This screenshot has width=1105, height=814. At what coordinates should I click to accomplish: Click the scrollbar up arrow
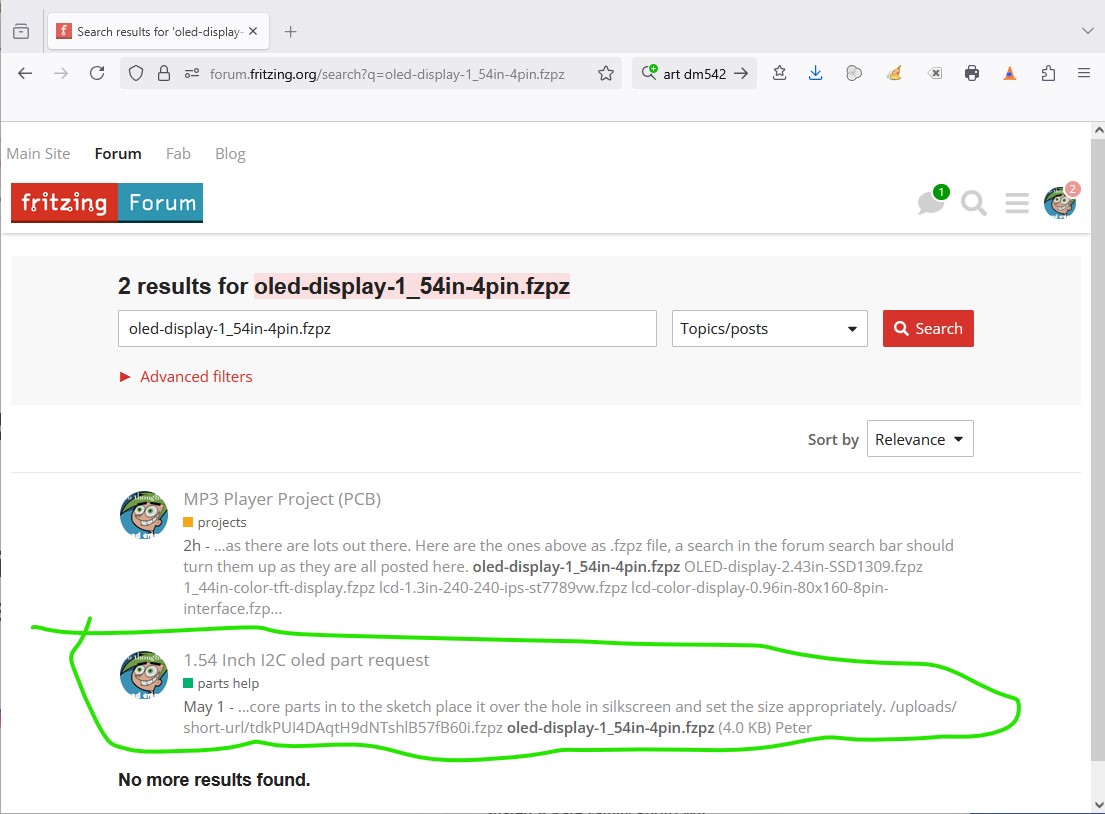pos(1098,130)
